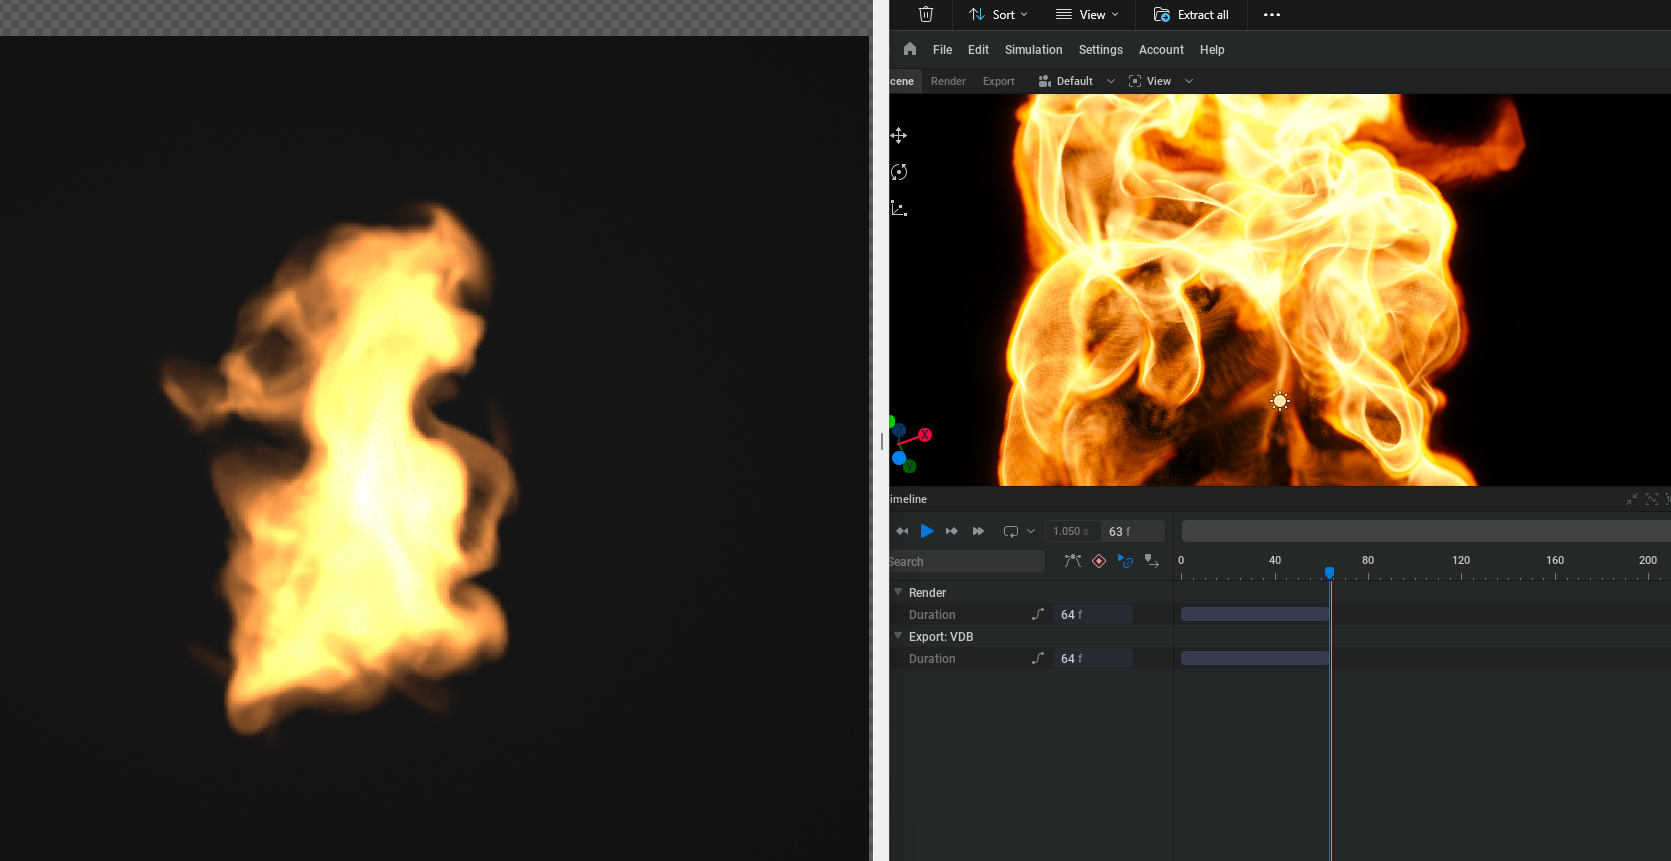Go to the Home icon in menu bar
The image size is (1671, 861).
[x=910, y=49]
